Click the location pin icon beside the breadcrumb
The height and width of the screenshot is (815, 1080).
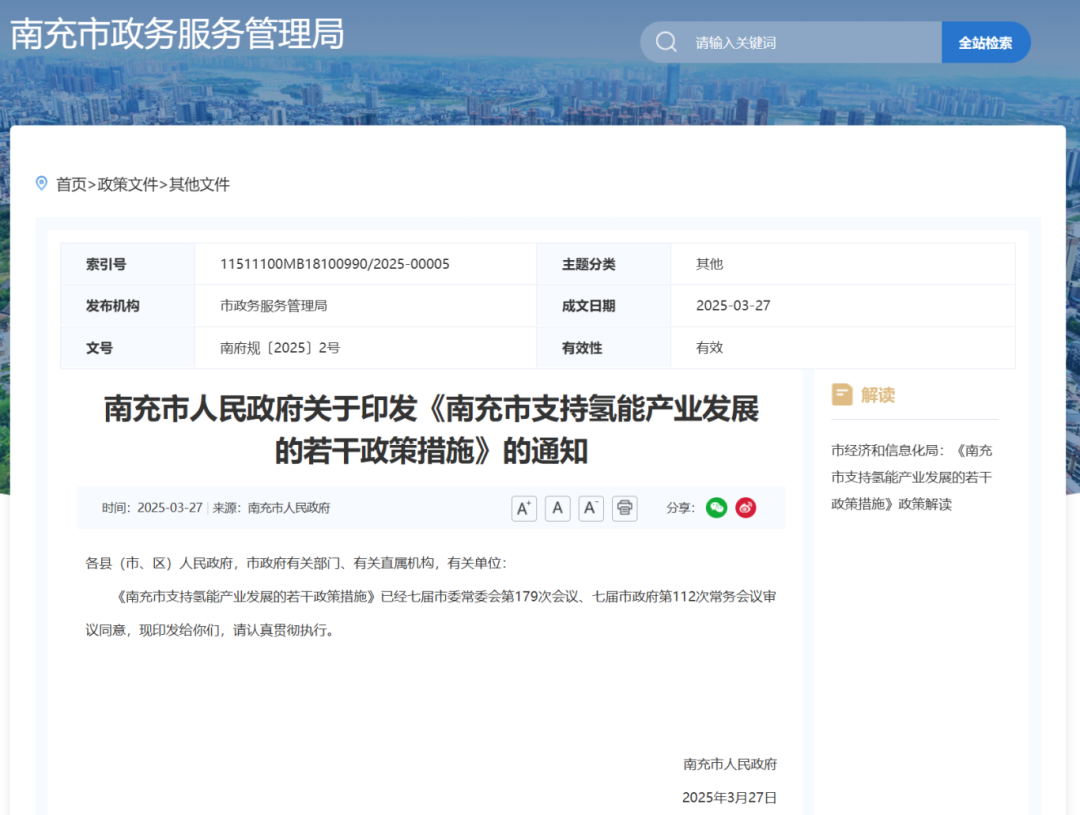[40, 183]
